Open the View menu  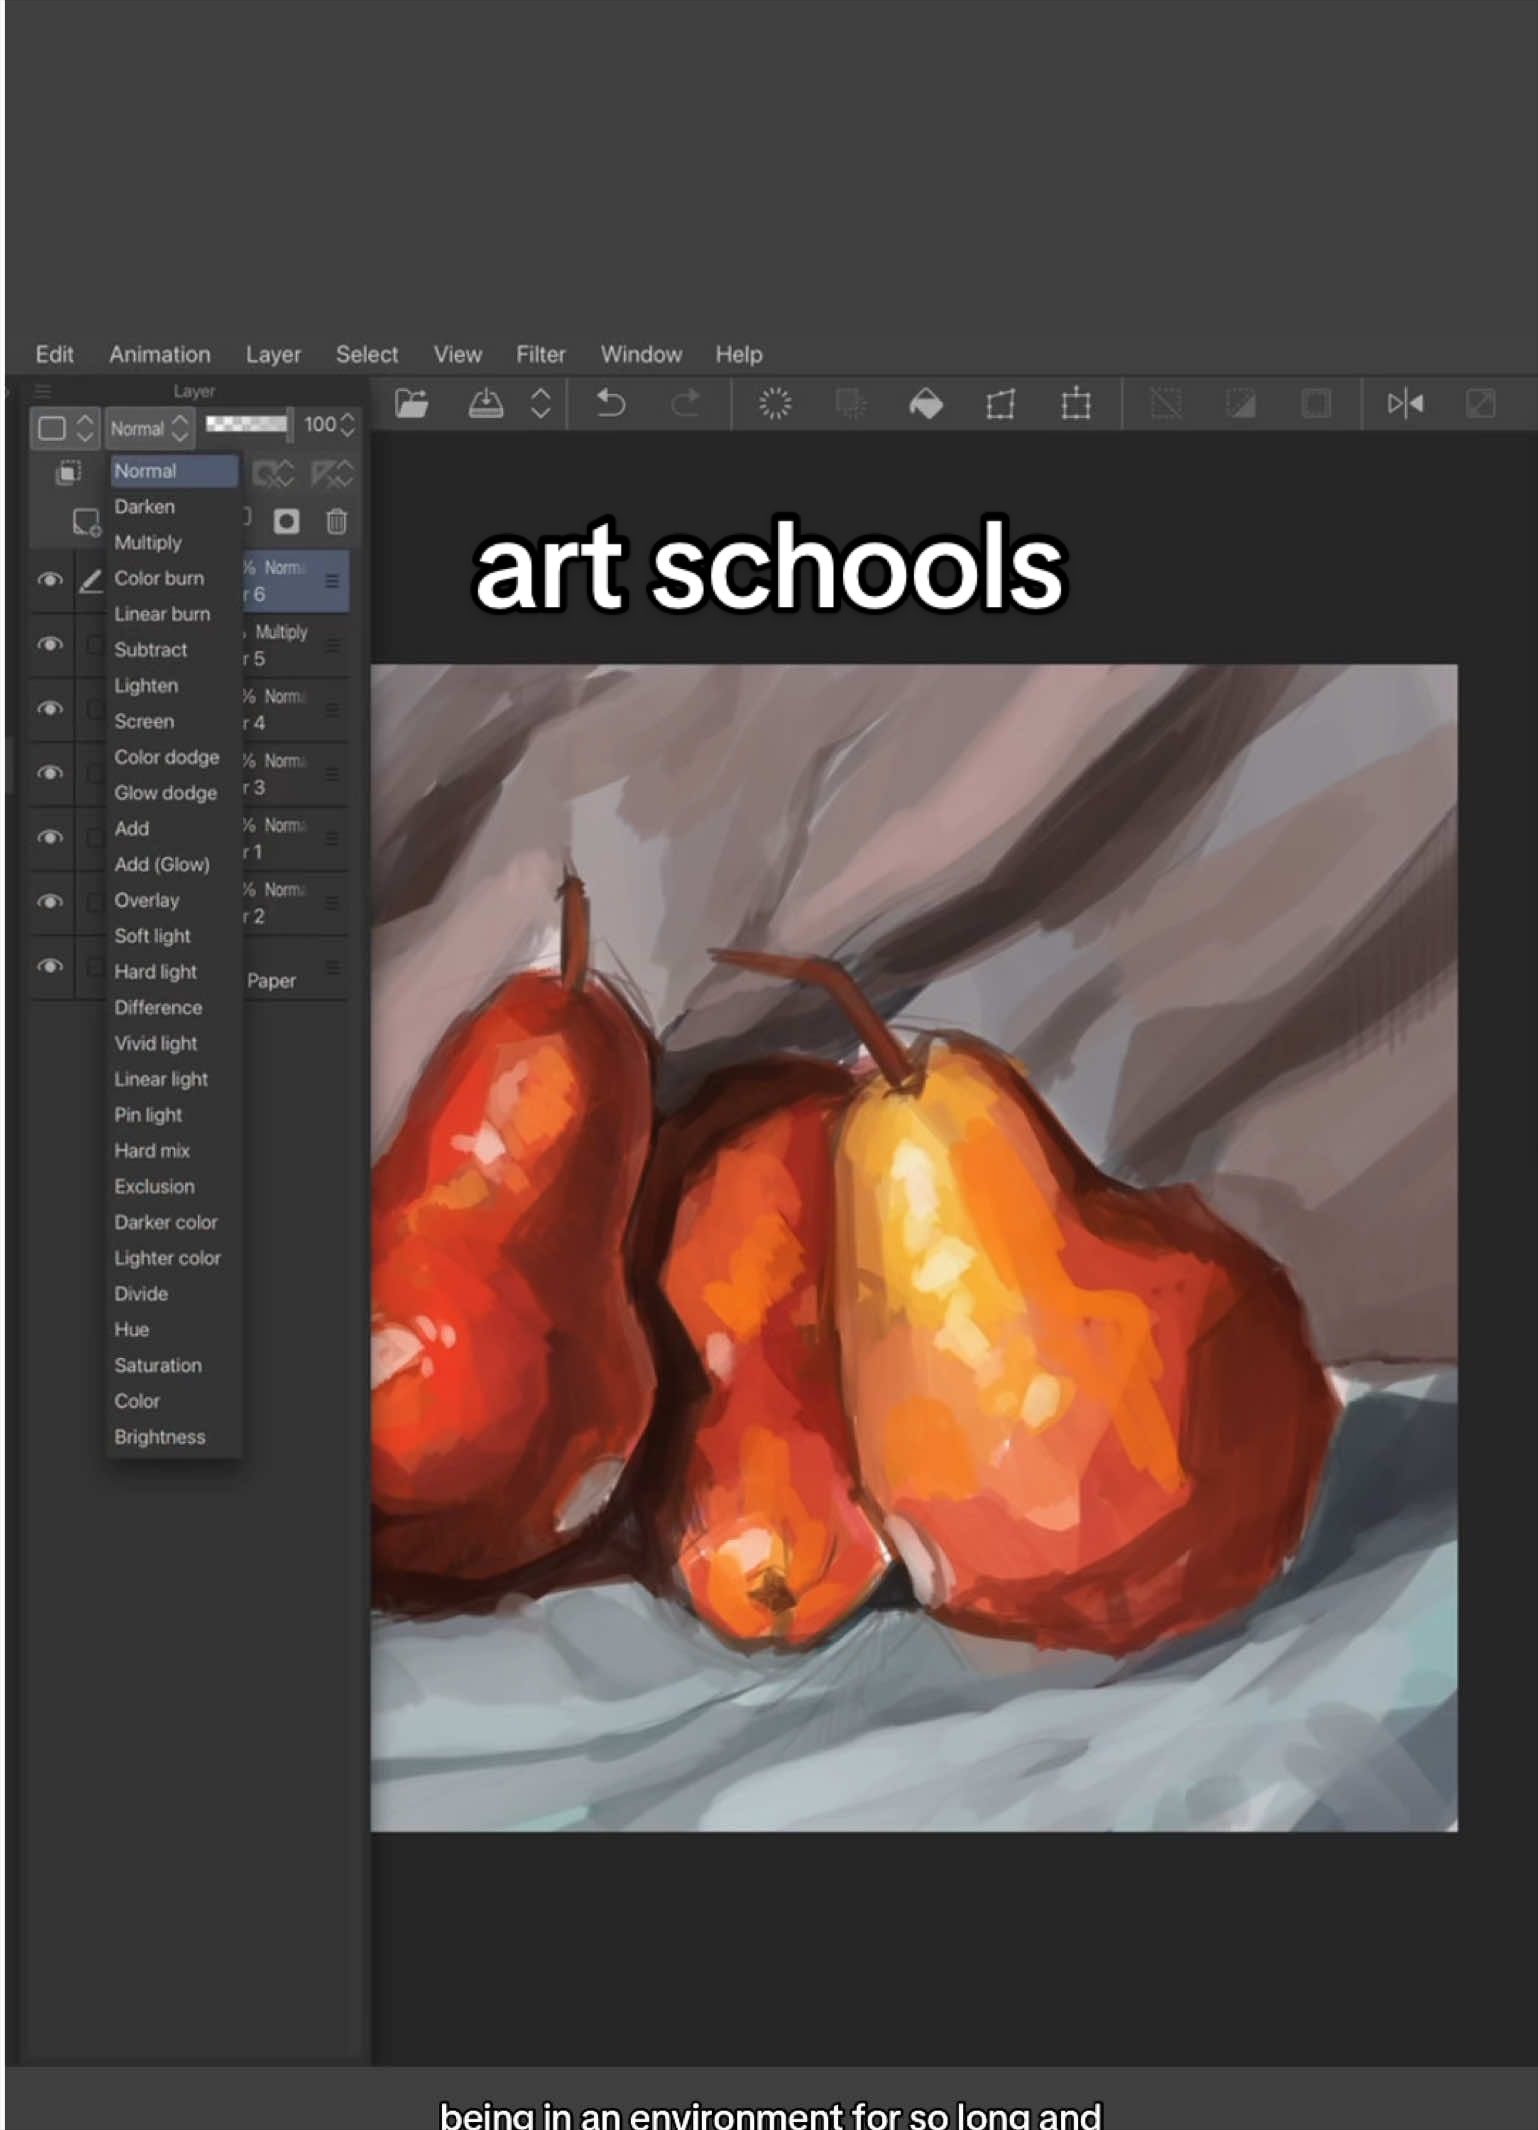click(458, 354)
